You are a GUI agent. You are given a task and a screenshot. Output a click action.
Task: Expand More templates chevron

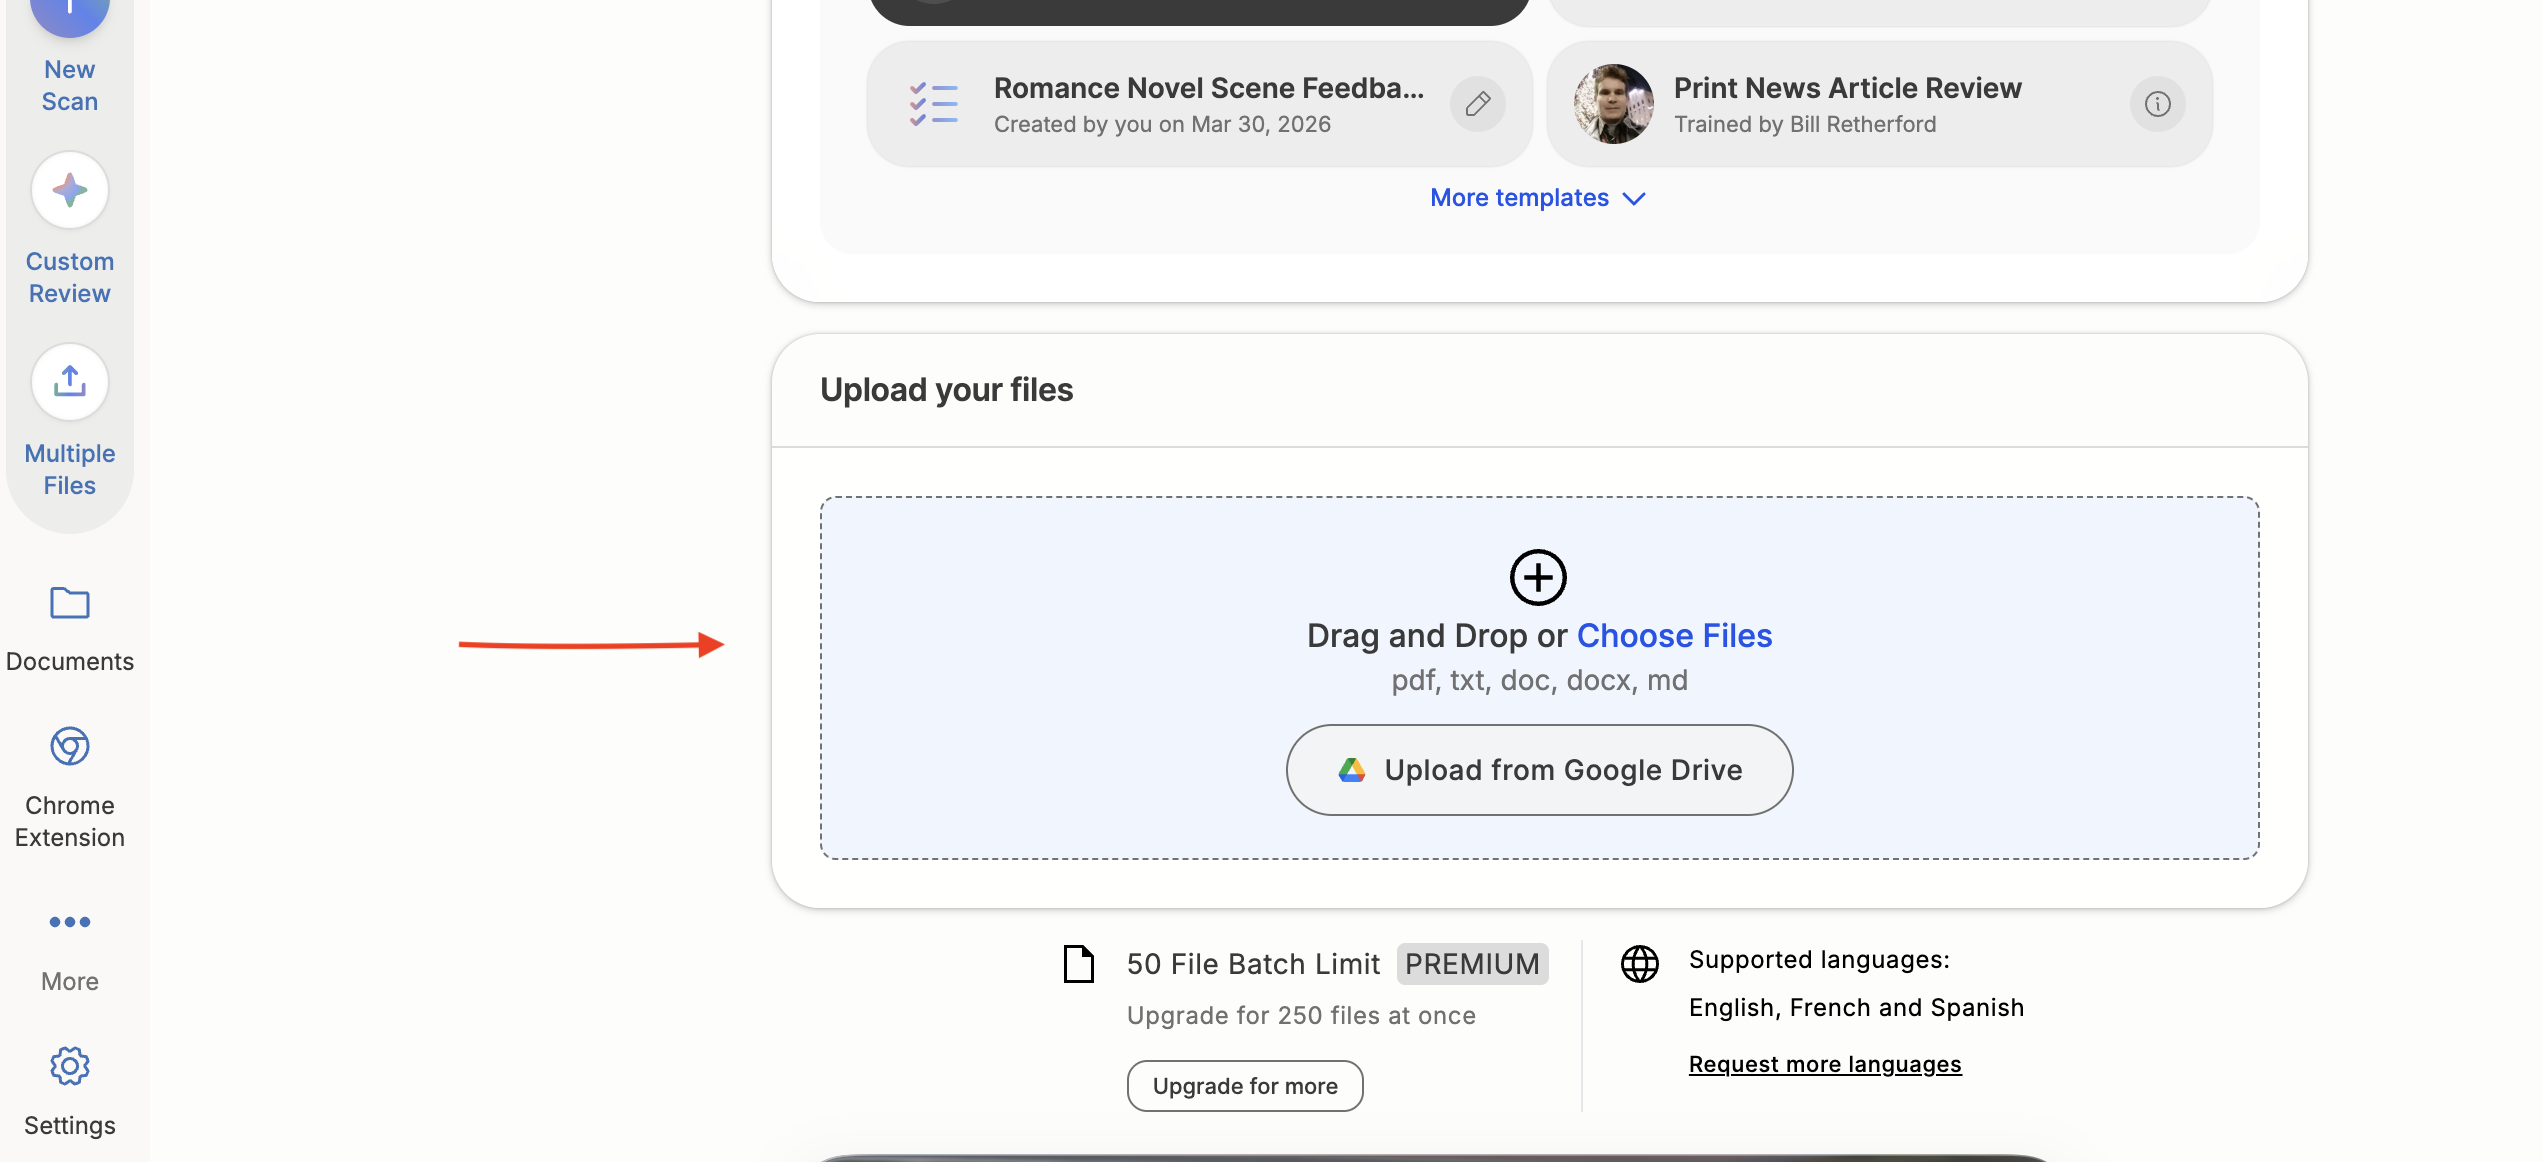tap(1634, 199)
